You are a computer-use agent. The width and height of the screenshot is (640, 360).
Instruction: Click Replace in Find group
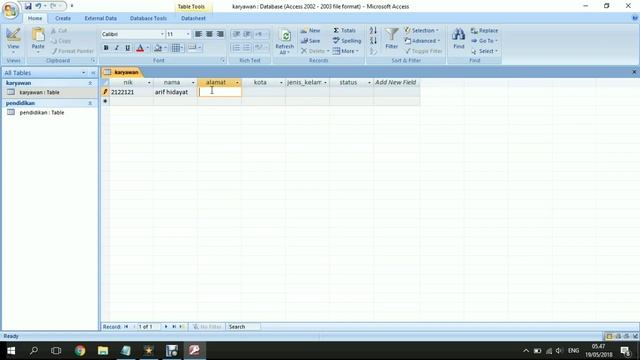pos(484,31)
